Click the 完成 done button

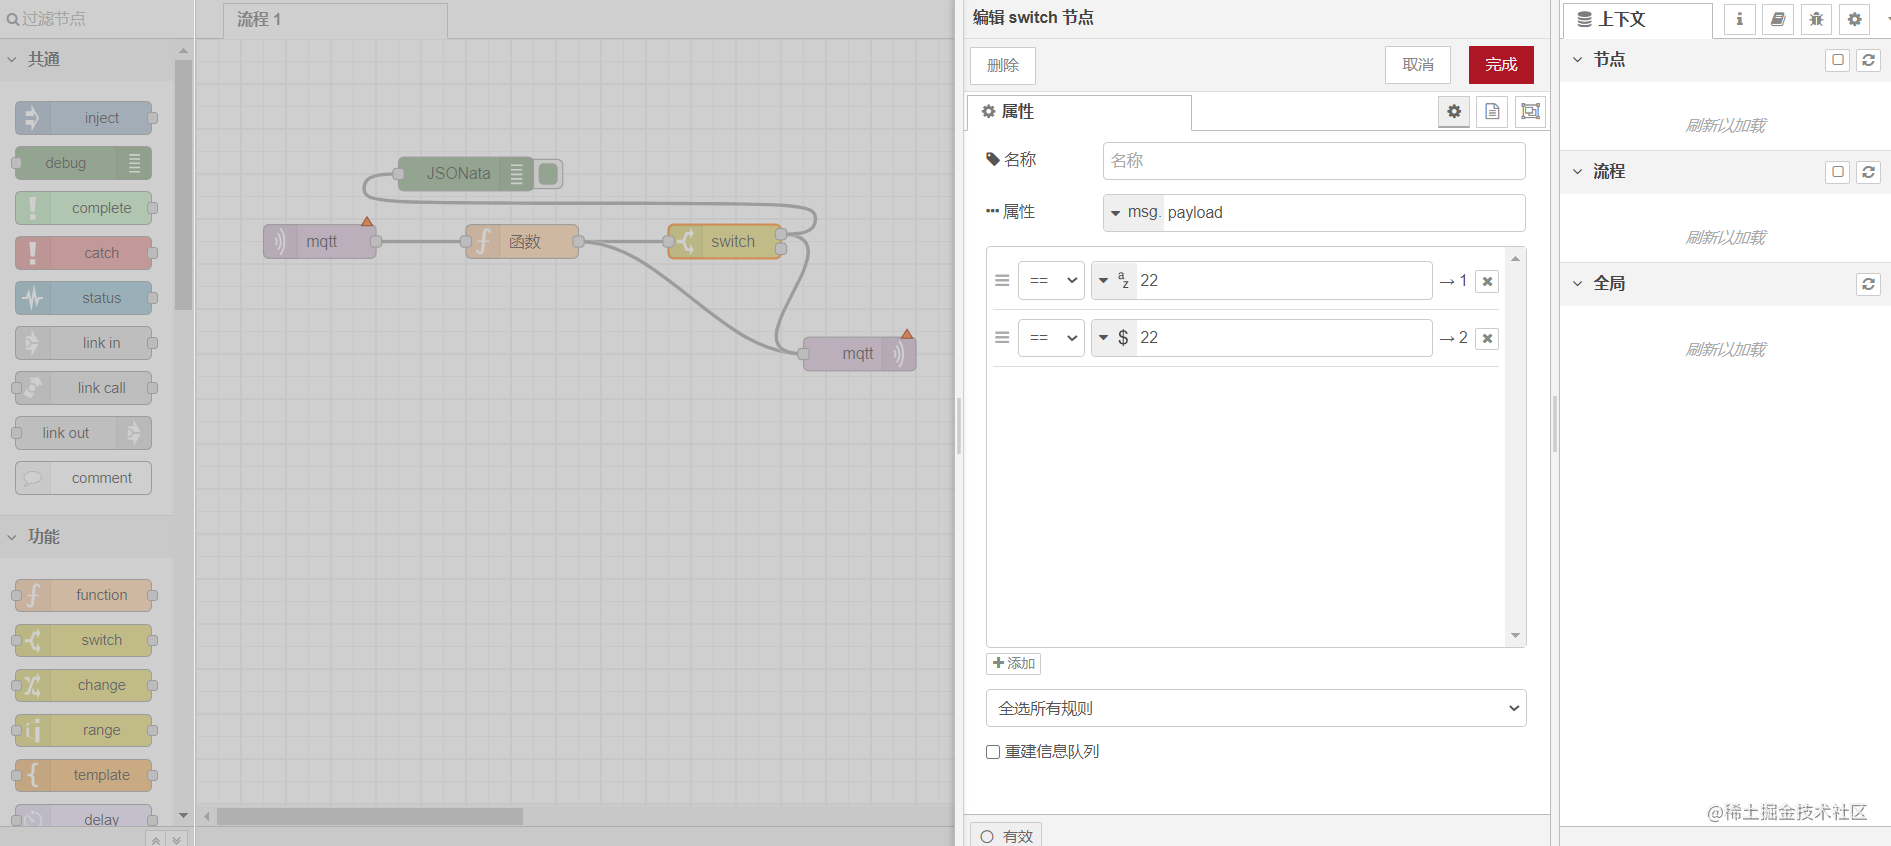tap(1501, 65)
